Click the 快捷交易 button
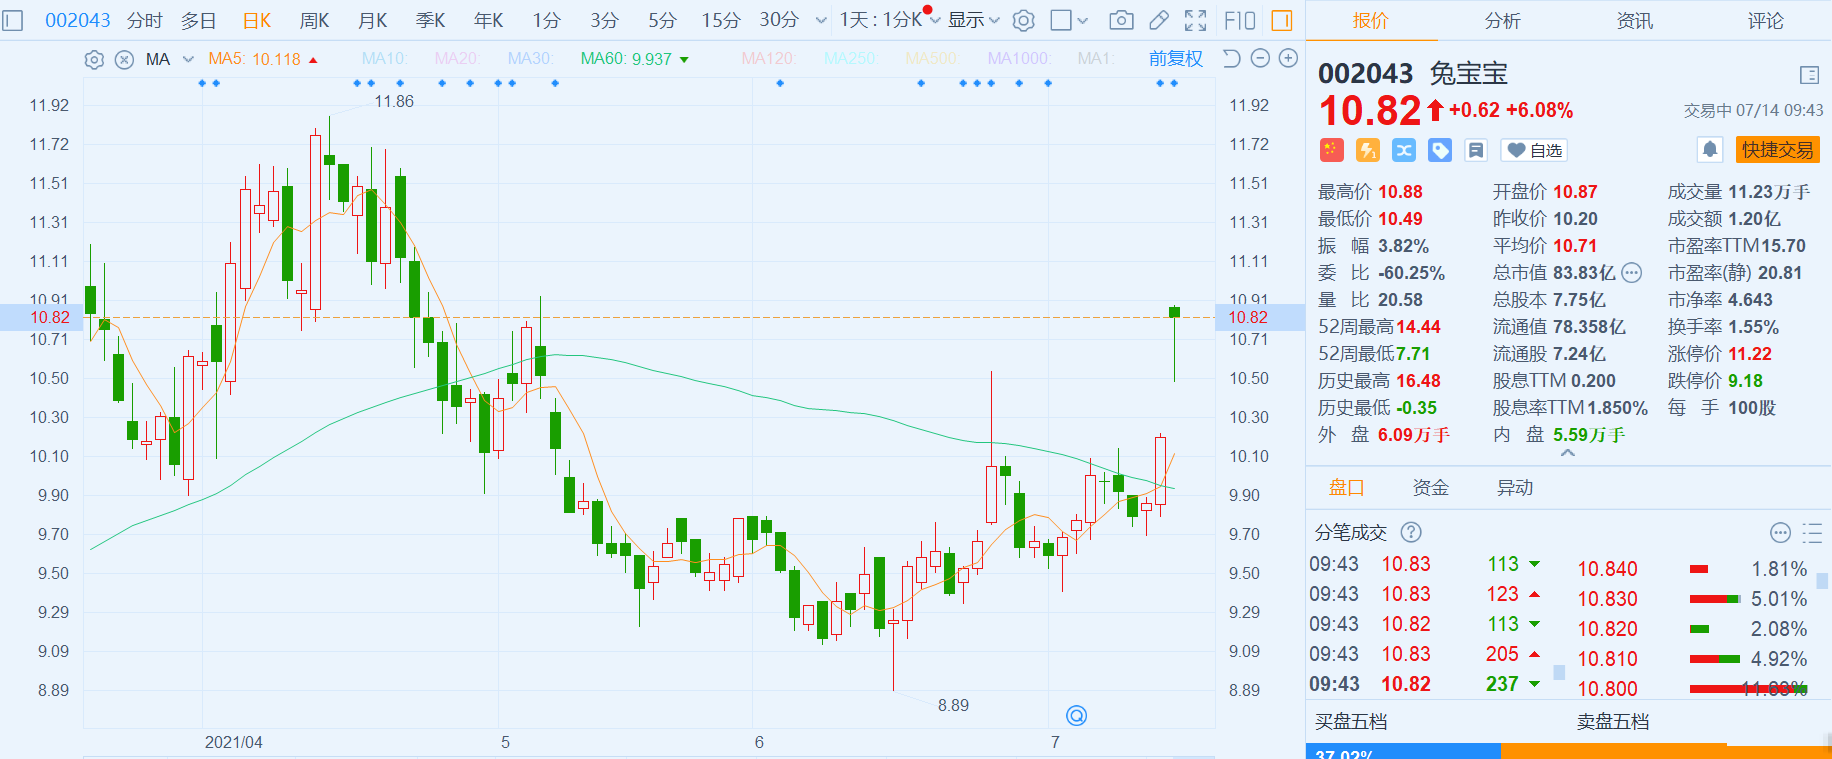 point(1777,150)
